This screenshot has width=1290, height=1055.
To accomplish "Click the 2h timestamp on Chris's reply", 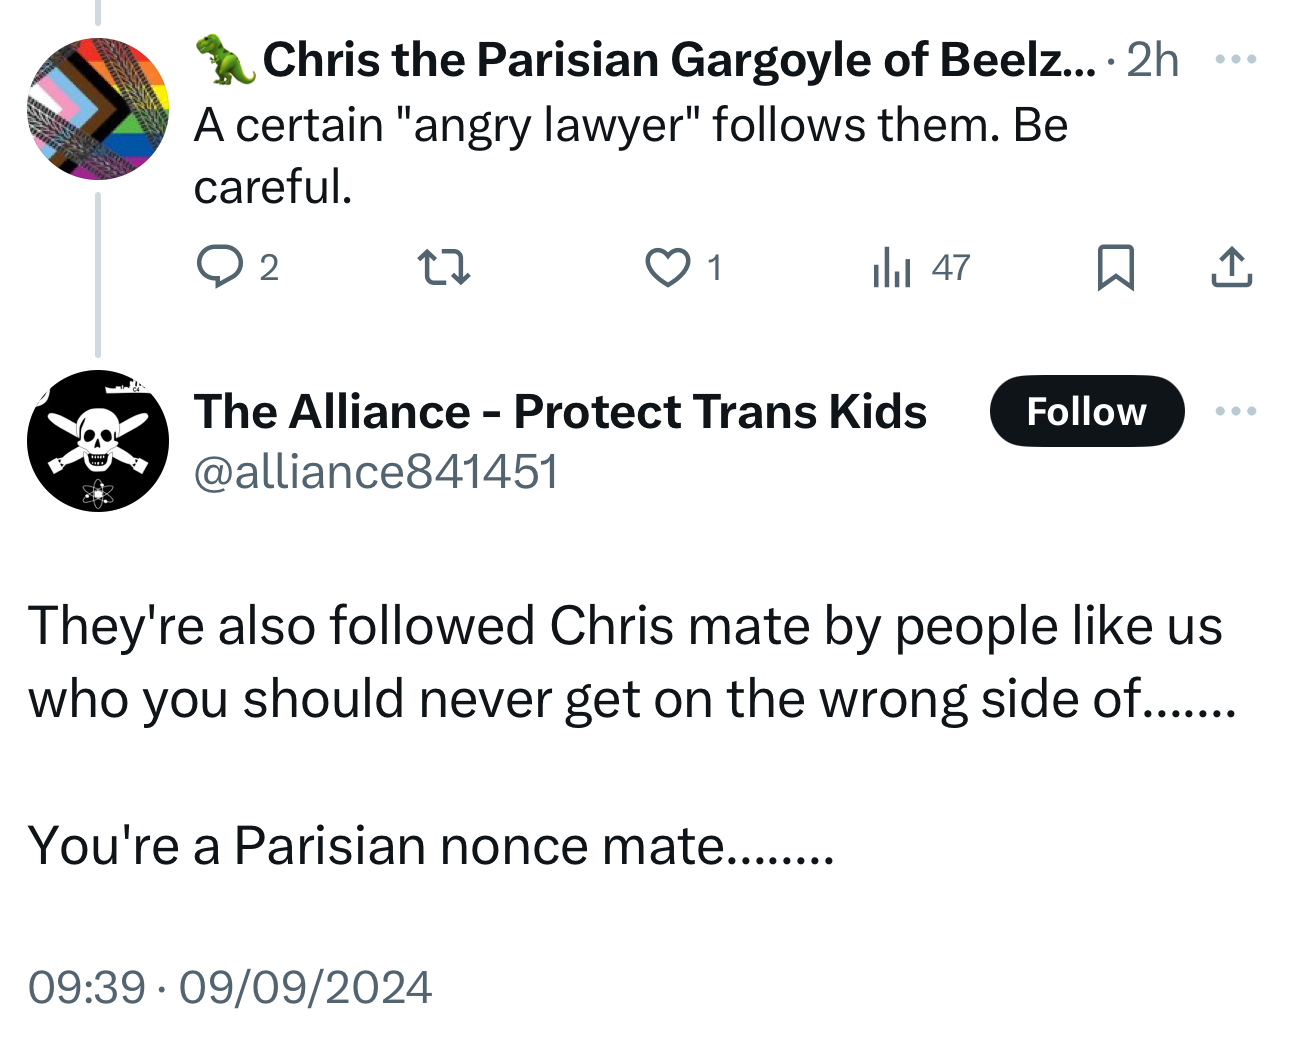I will tap(1152, 60).
